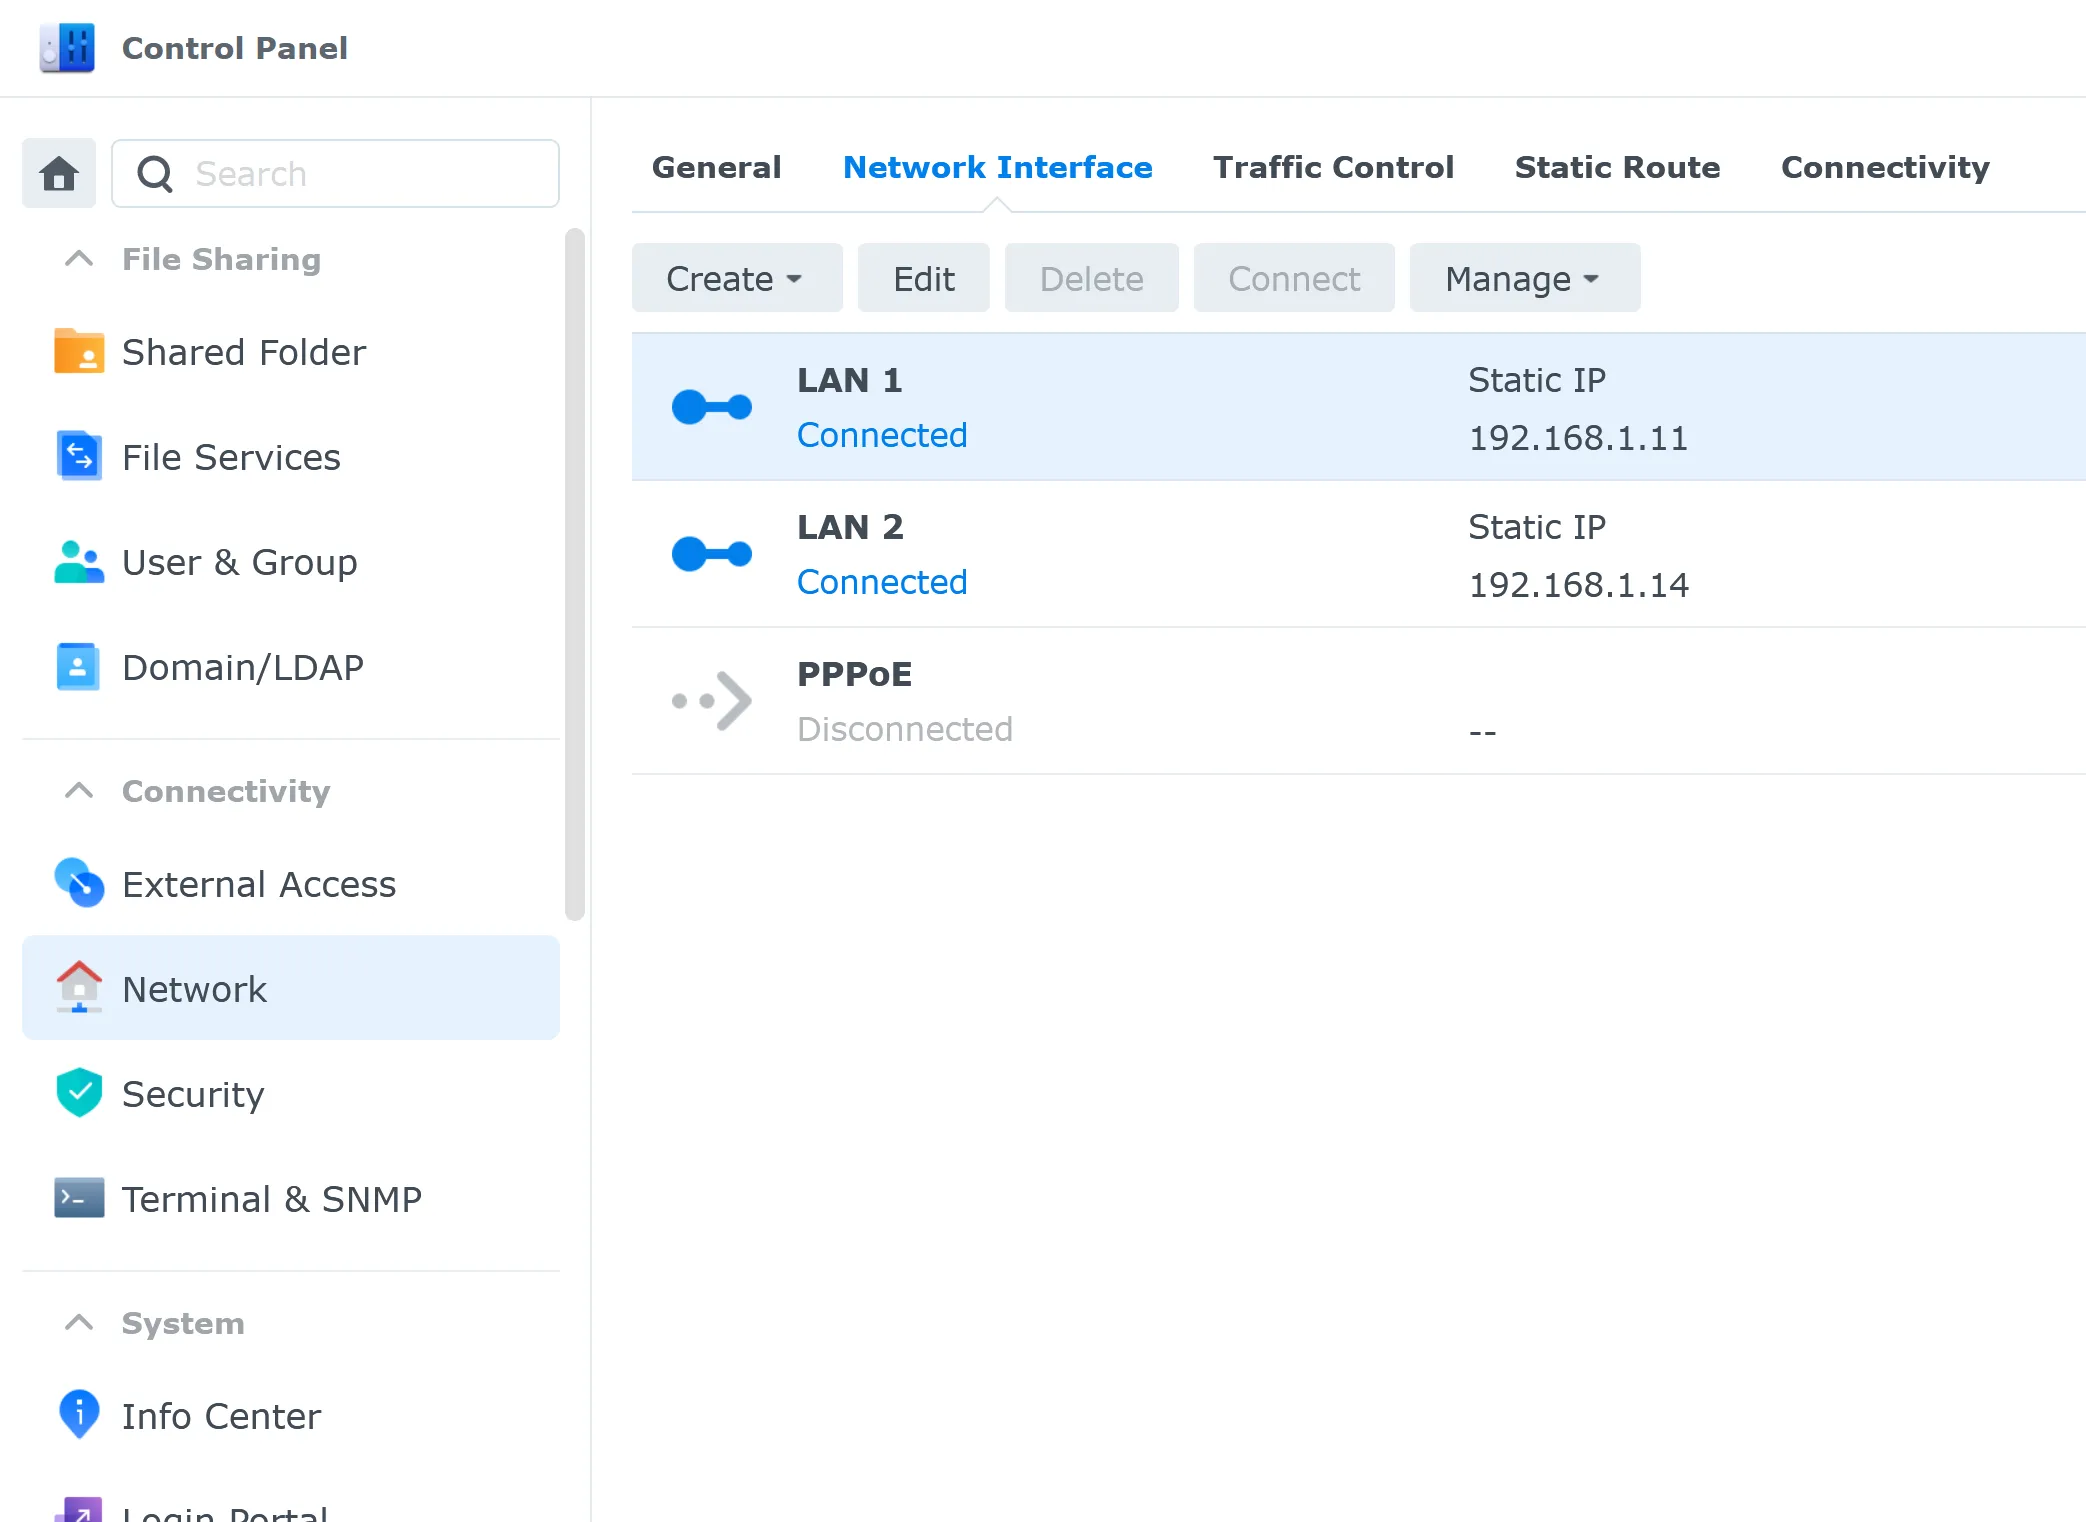Viewport: 2086px width, 1522px height.
Task: Collapse the System section
Action: tap(78, 1322)
